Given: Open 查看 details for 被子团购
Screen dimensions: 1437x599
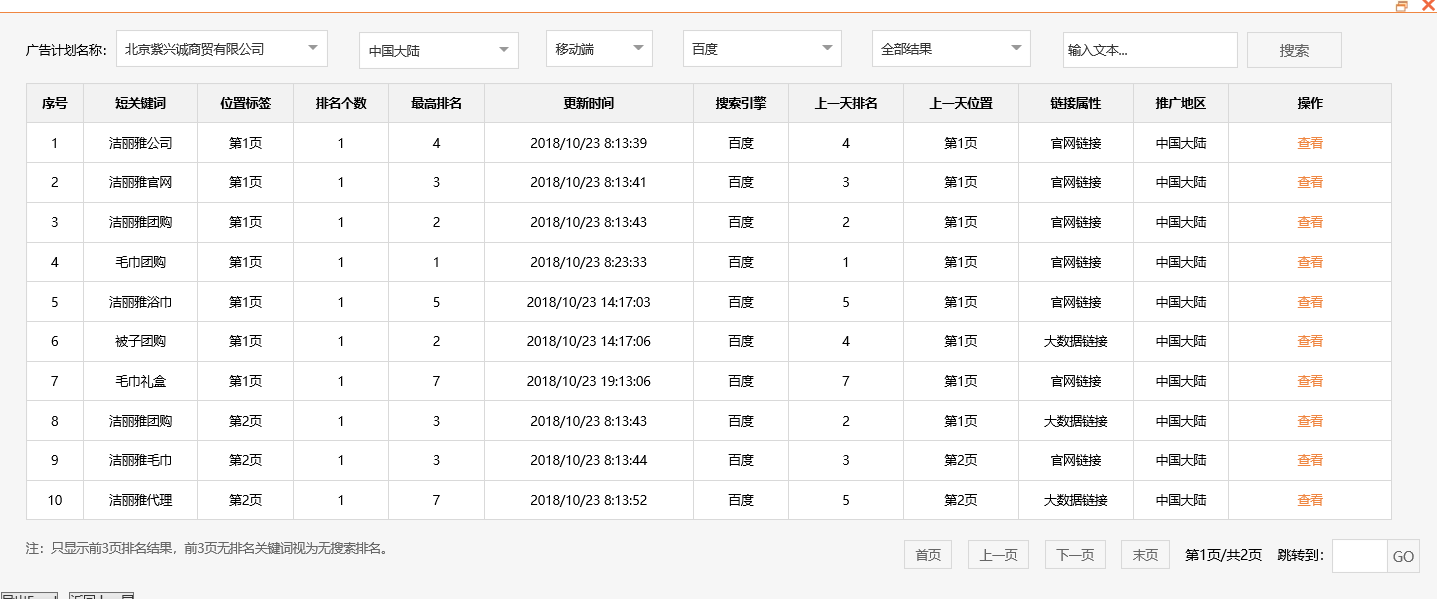Looking at the screenshot, I should (1309, 341).
